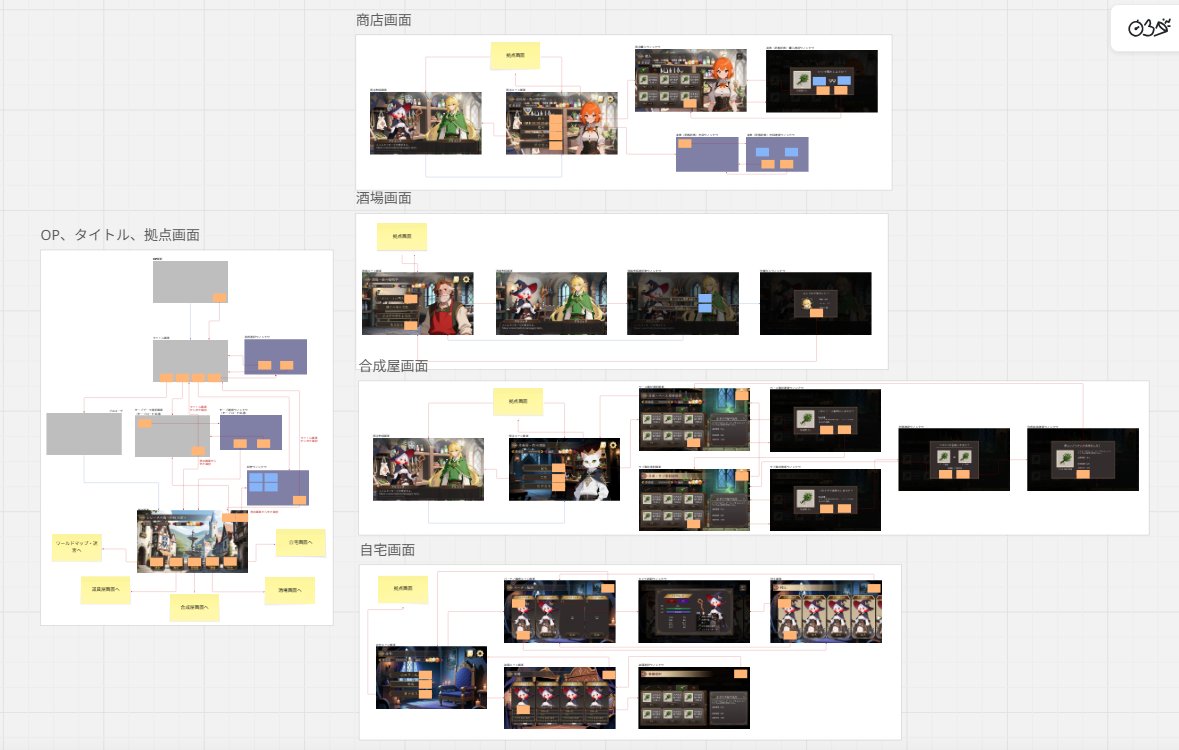Select the 自宅画面へ sticky note
This screenshot has height=750, width=1179.
click(x=301, y=542)
